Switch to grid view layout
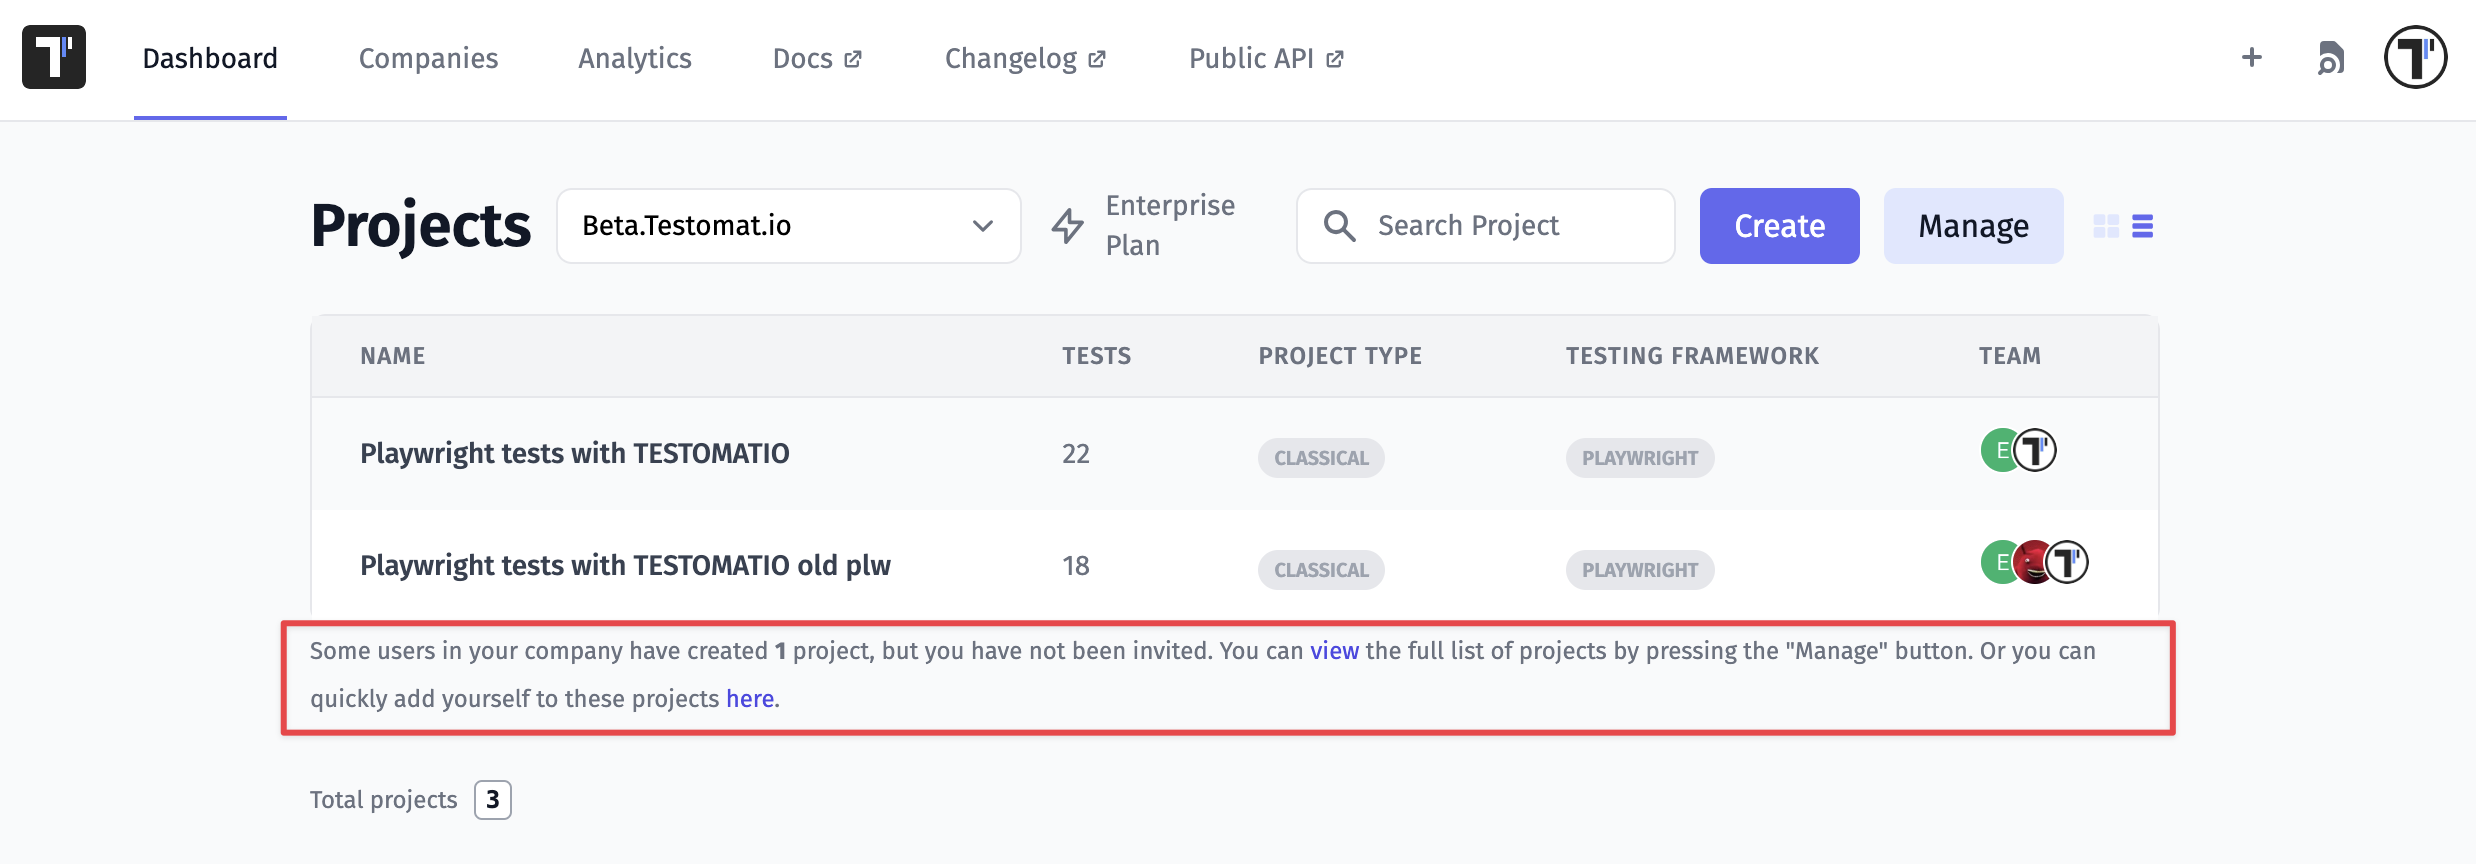Image resolution: width=2476 pixels, height=864 pixels. pos(2106,226)
